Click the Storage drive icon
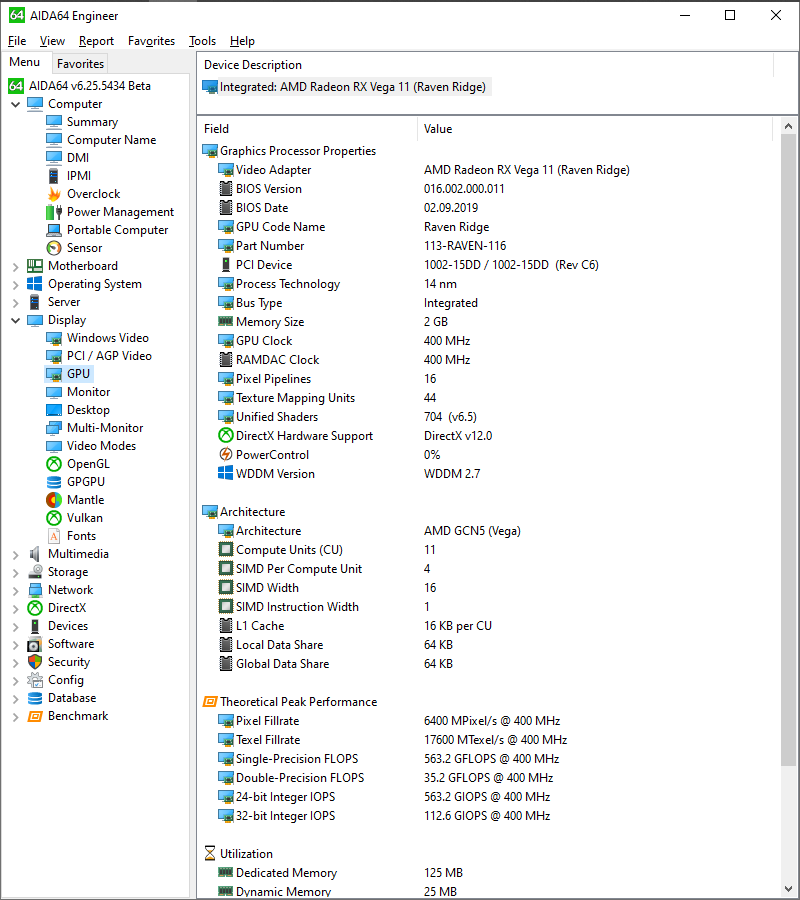The image size is (800, 900). tap(35, 572)
